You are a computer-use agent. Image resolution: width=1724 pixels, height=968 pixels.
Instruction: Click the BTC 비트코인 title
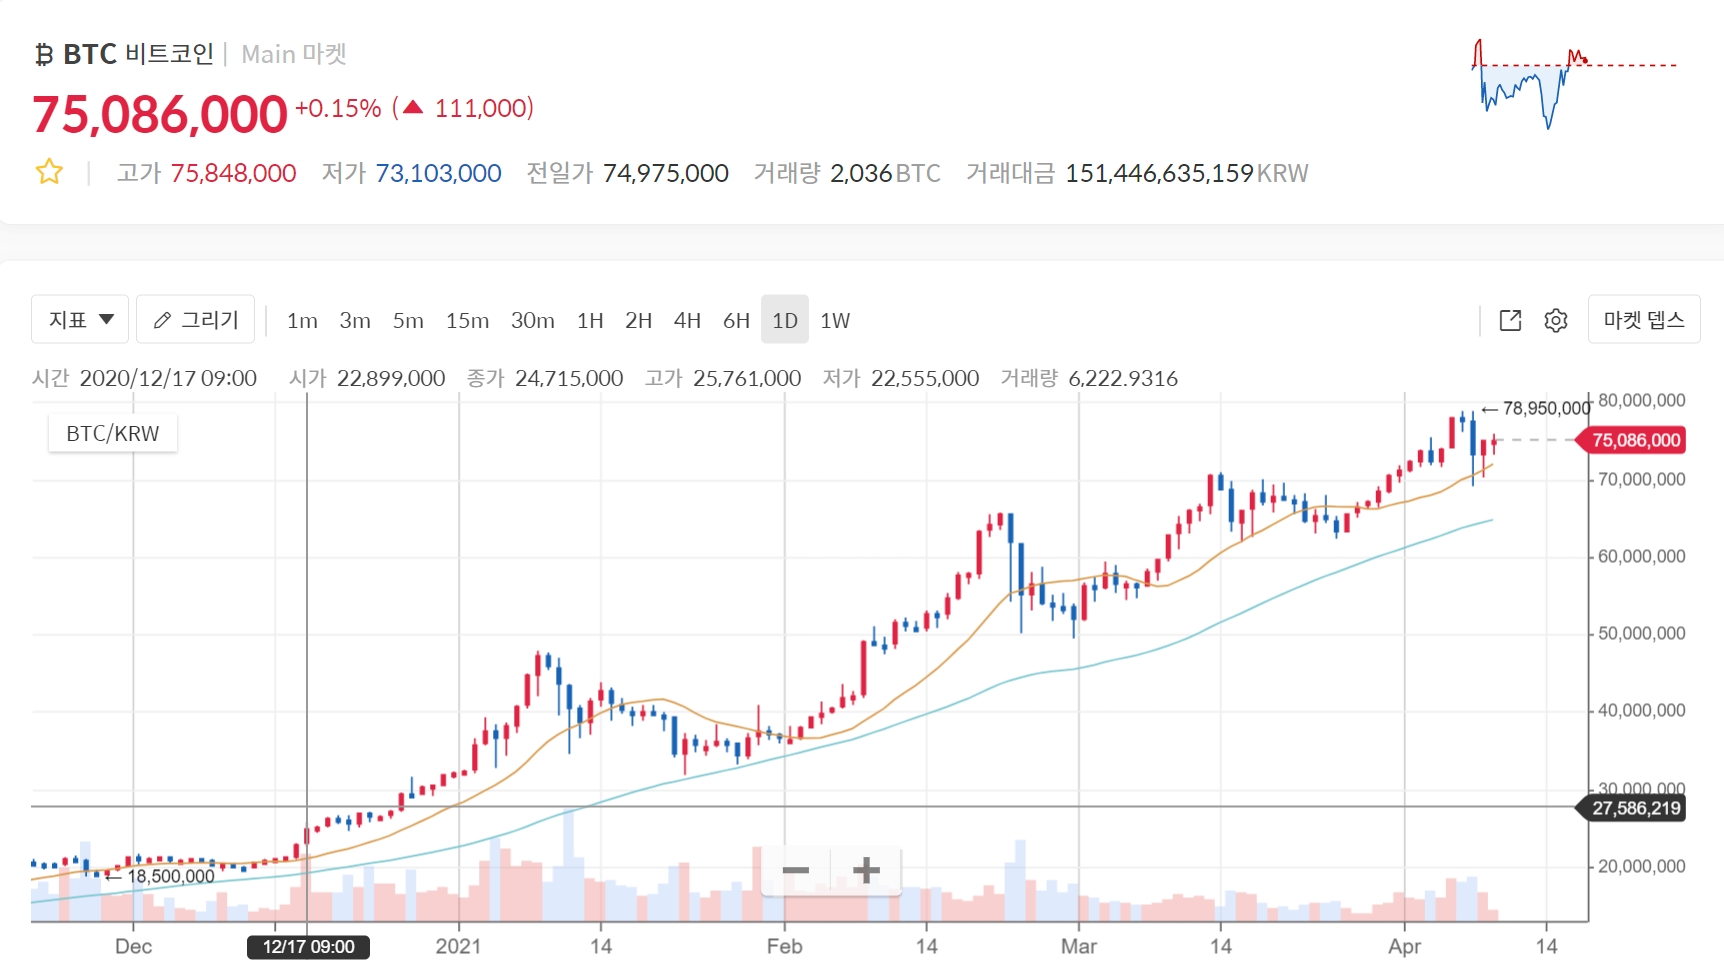(x=138, y=54)
